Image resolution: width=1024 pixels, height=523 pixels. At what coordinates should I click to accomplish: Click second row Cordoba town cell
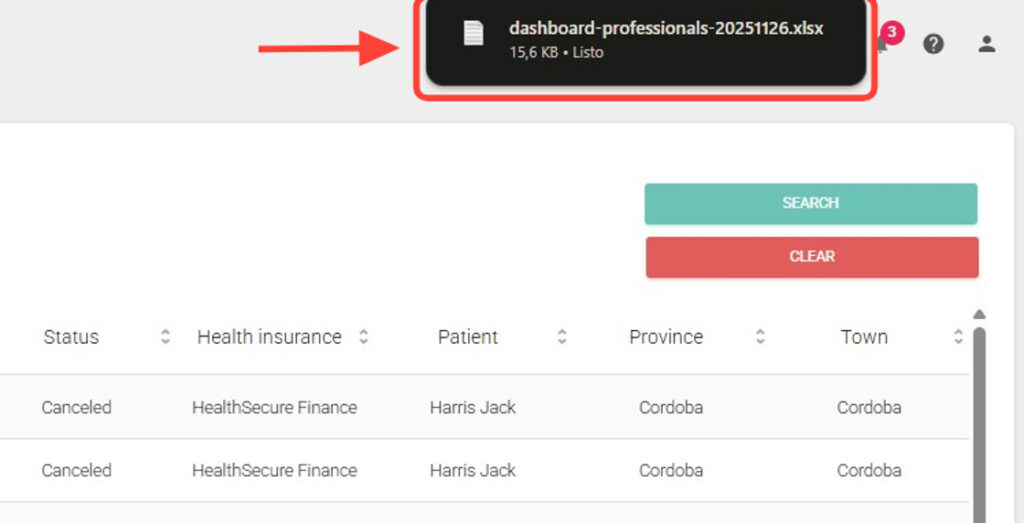[869, 470]
